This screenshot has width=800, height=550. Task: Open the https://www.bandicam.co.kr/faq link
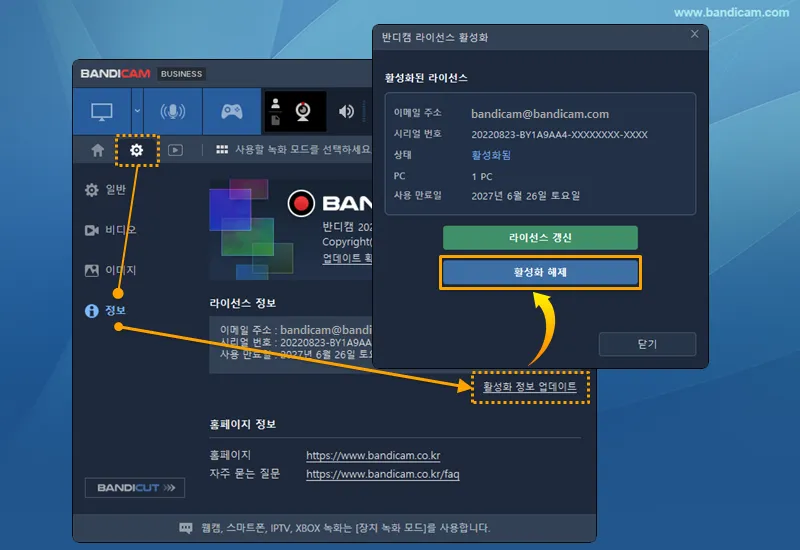coord(383,474)
